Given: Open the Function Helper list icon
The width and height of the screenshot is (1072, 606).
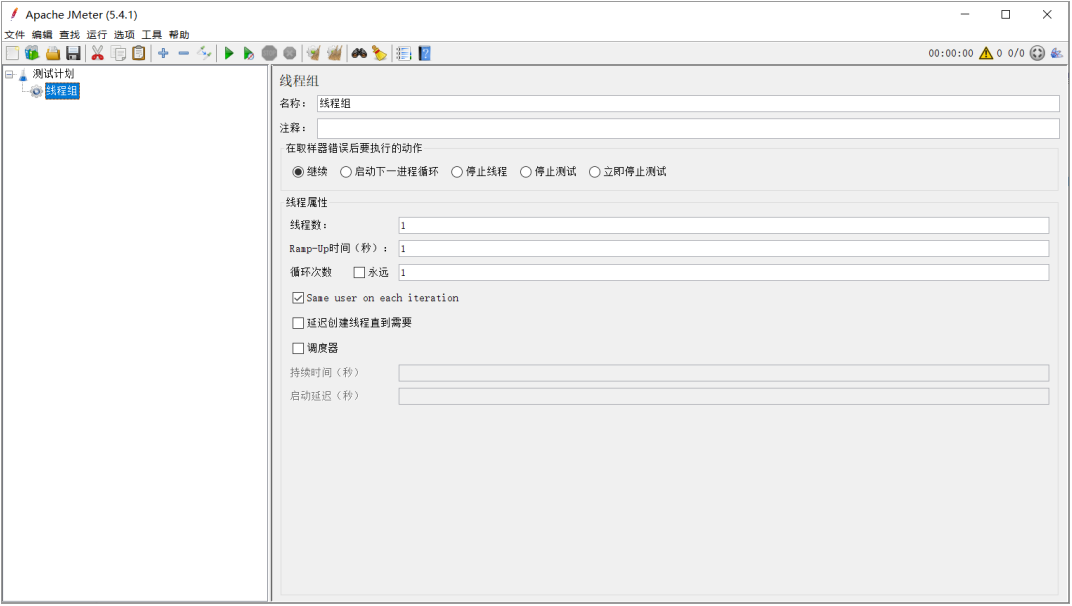Looking at the screenshot, I should (x=404, y=53).
